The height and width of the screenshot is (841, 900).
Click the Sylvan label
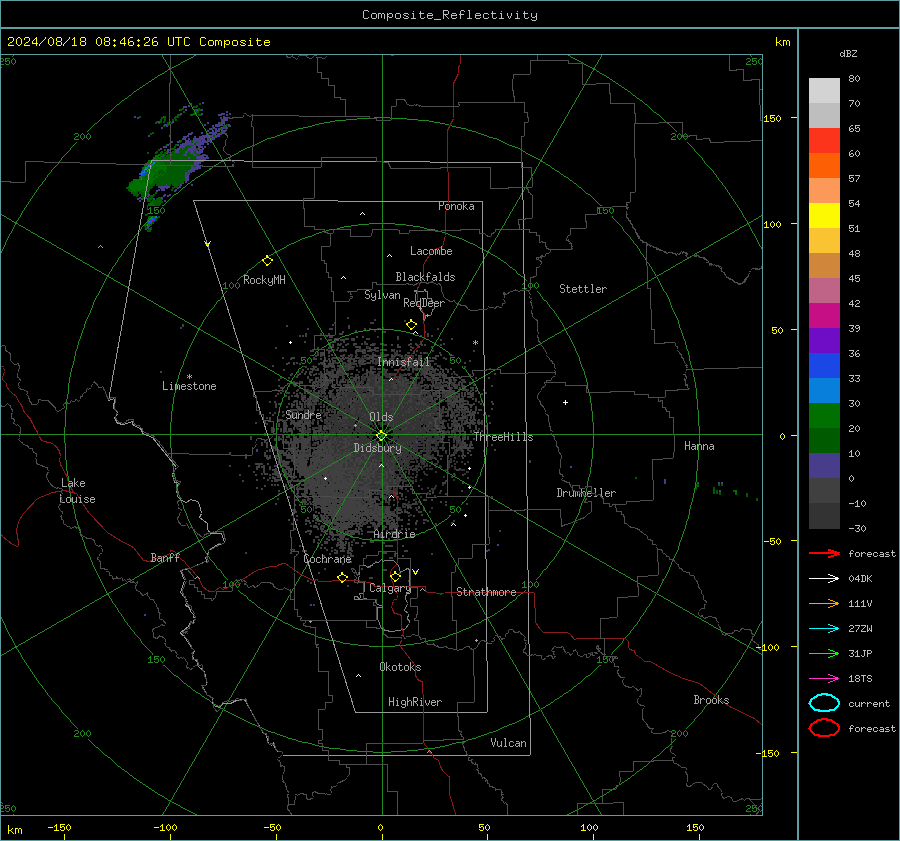pos(382,295)
